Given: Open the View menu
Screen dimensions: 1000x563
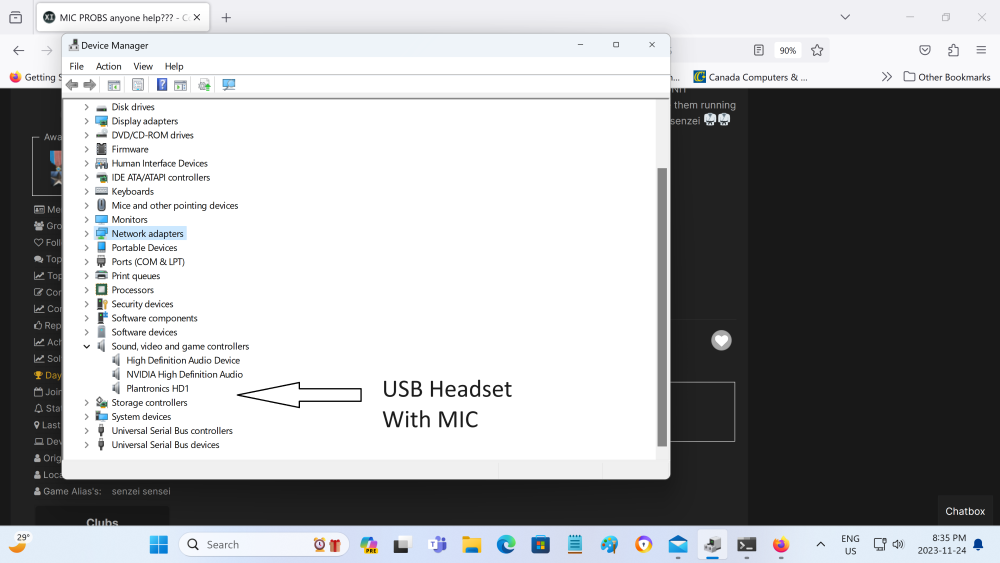Looking at the screenshot, I should [143, 66].
